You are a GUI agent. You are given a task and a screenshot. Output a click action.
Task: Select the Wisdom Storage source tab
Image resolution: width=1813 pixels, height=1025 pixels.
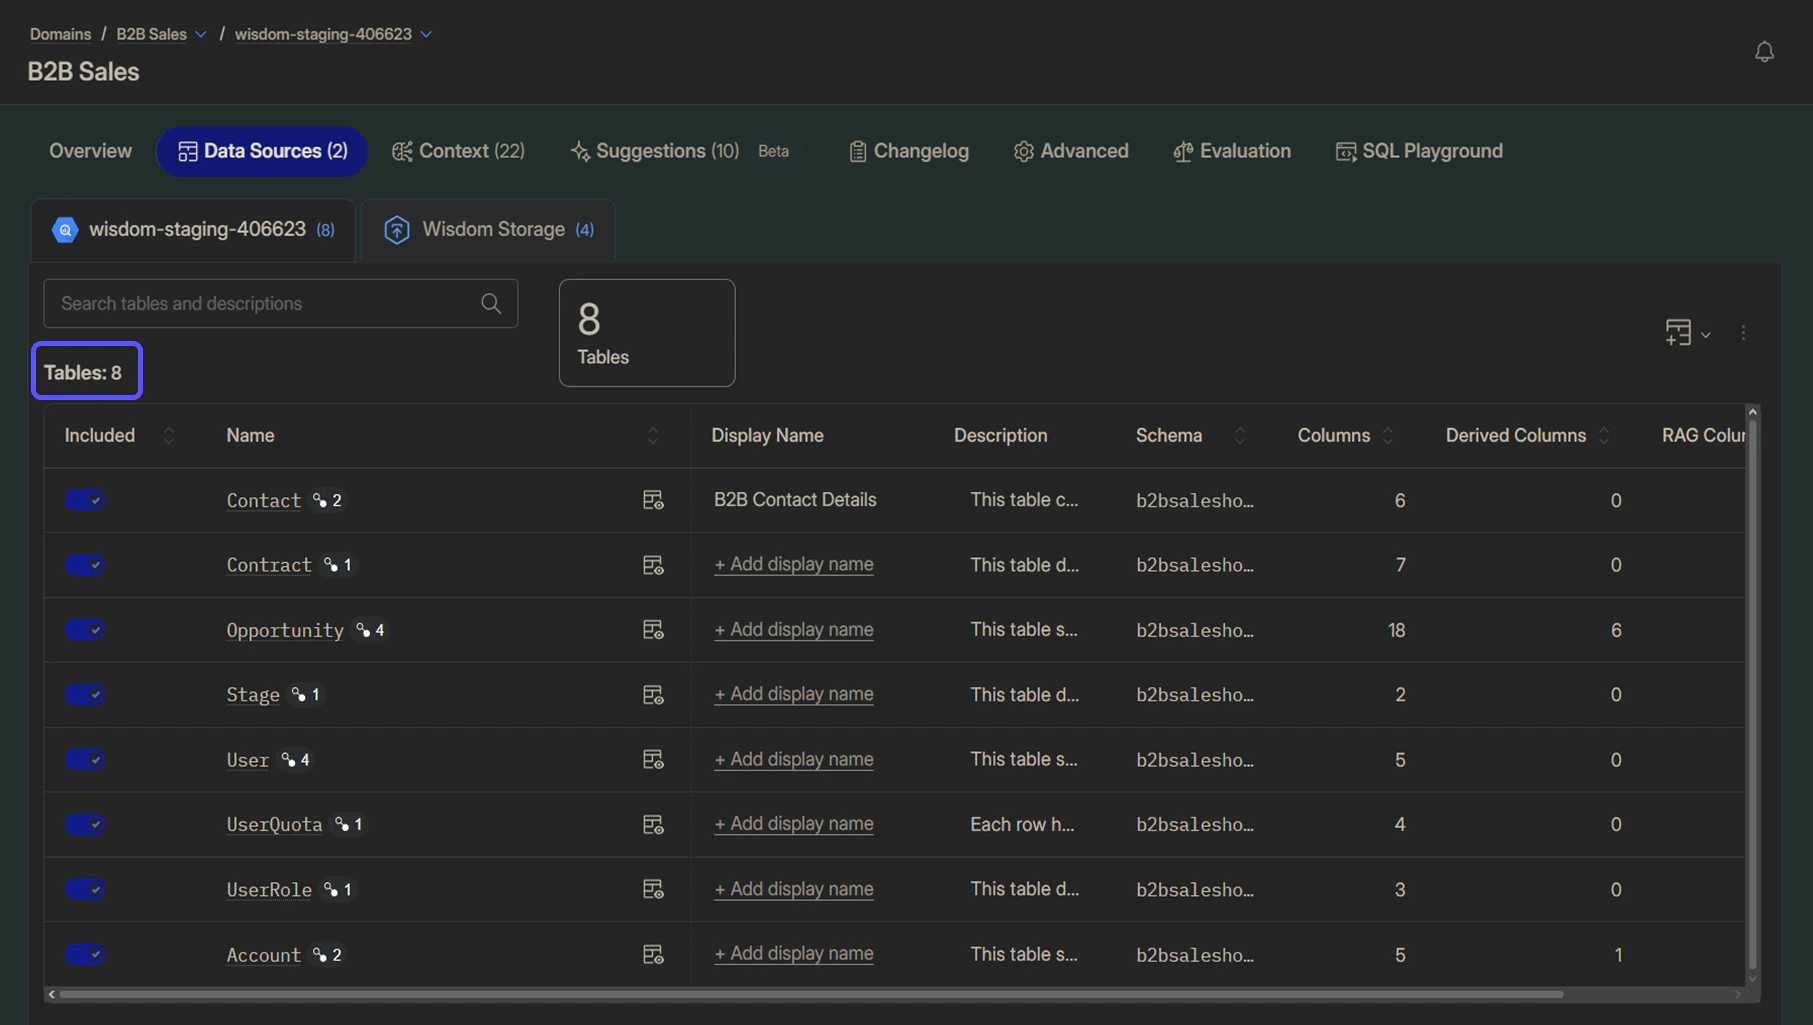point(488,230)
